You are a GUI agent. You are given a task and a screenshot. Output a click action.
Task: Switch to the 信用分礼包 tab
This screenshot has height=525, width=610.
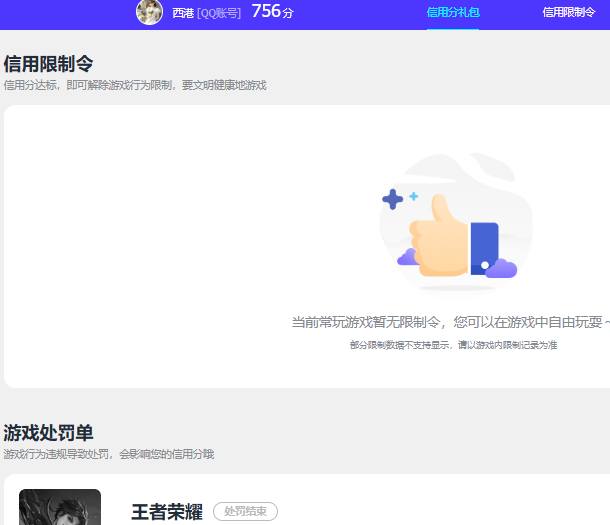(453, 12)
